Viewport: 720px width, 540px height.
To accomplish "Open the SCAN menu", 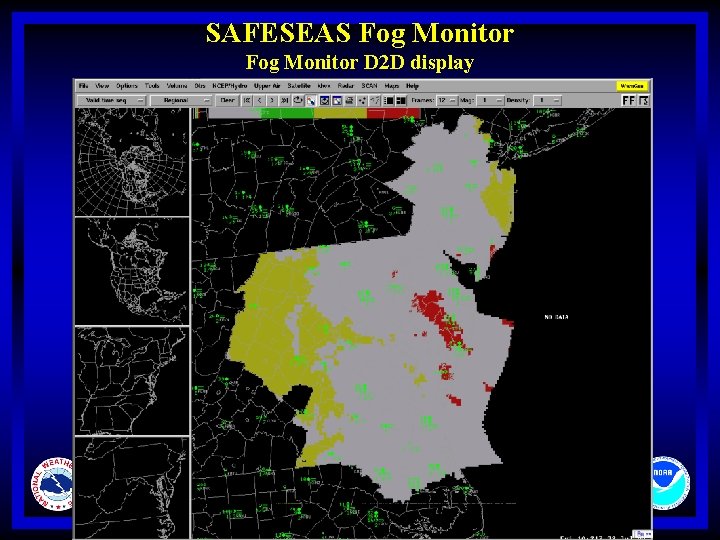I will coord(369,86).
